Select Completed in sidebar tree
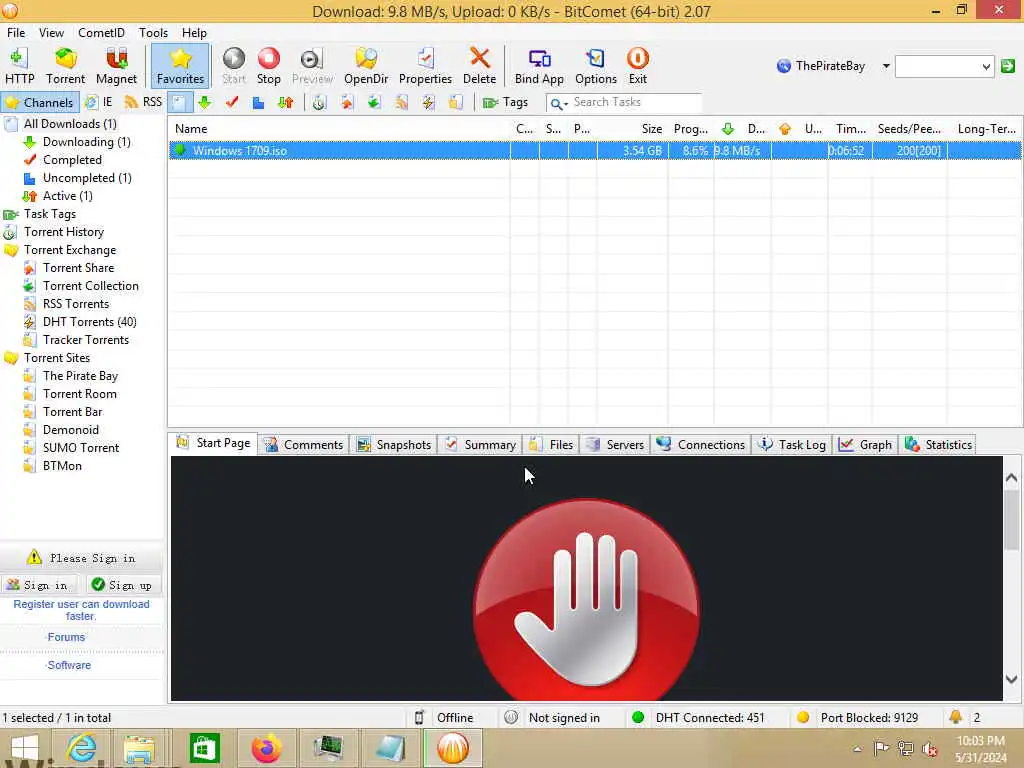The image size is (1024, 768). click(72, 160)
